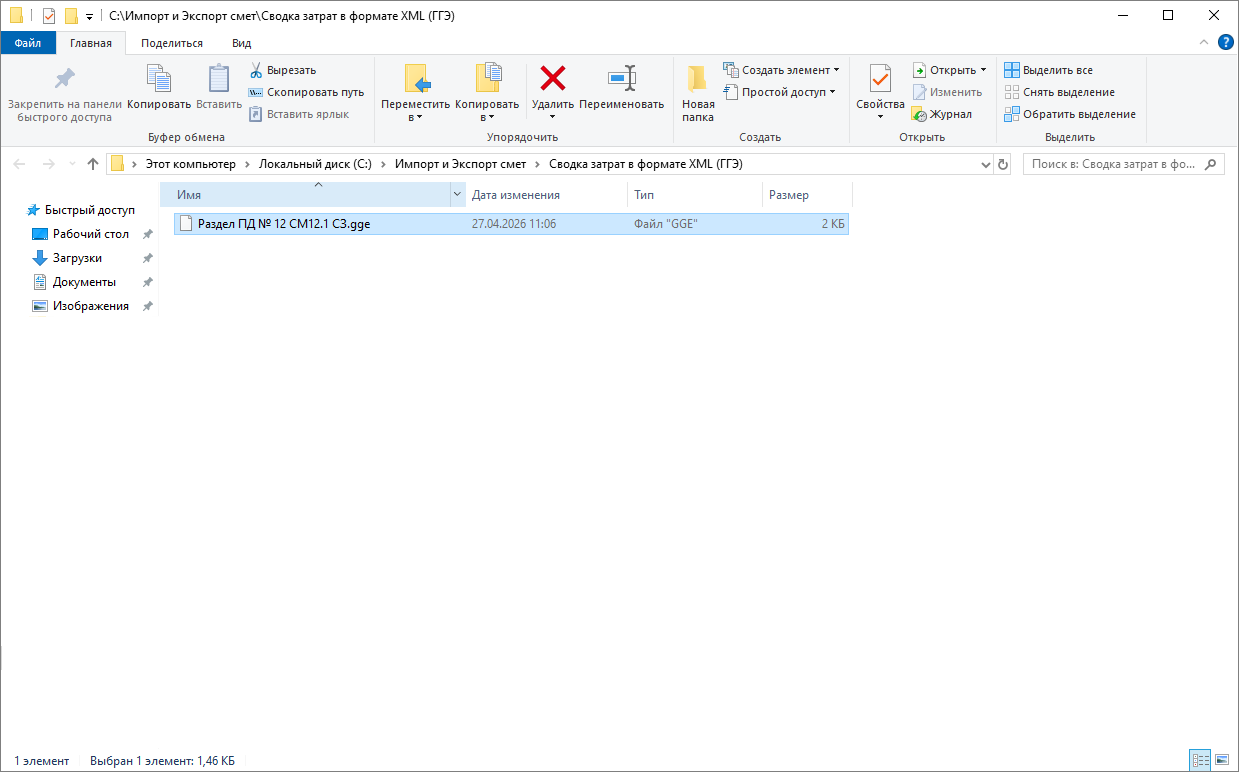Image resolution: width=1239 pixels, height=772 pixels.
Task: Collapse the ribbon with the chevron
Action: (1204, 42)
